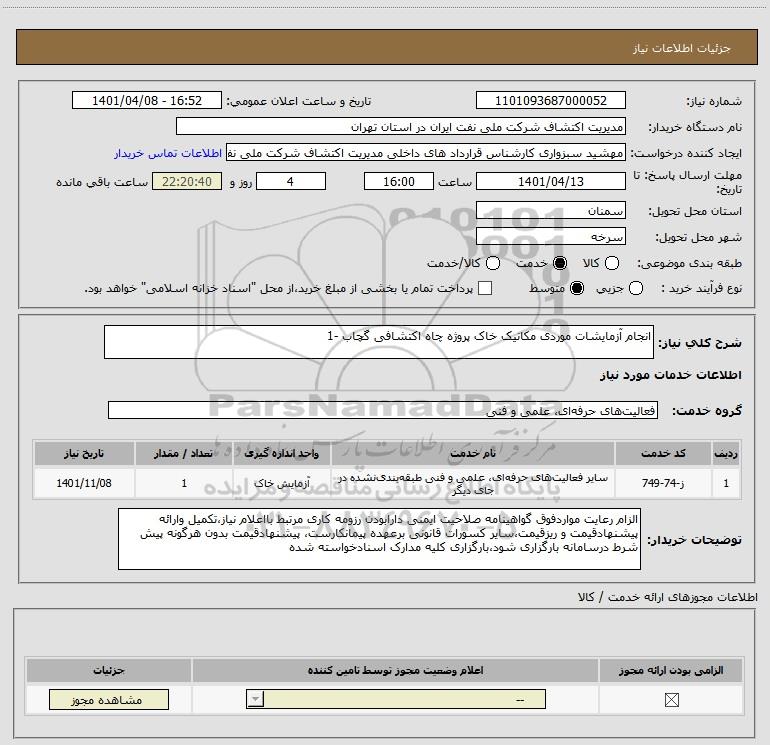770x745 pixels.
Task: Click the اعلام وضعیت مجوز header
Action: (x=395, y=670)
